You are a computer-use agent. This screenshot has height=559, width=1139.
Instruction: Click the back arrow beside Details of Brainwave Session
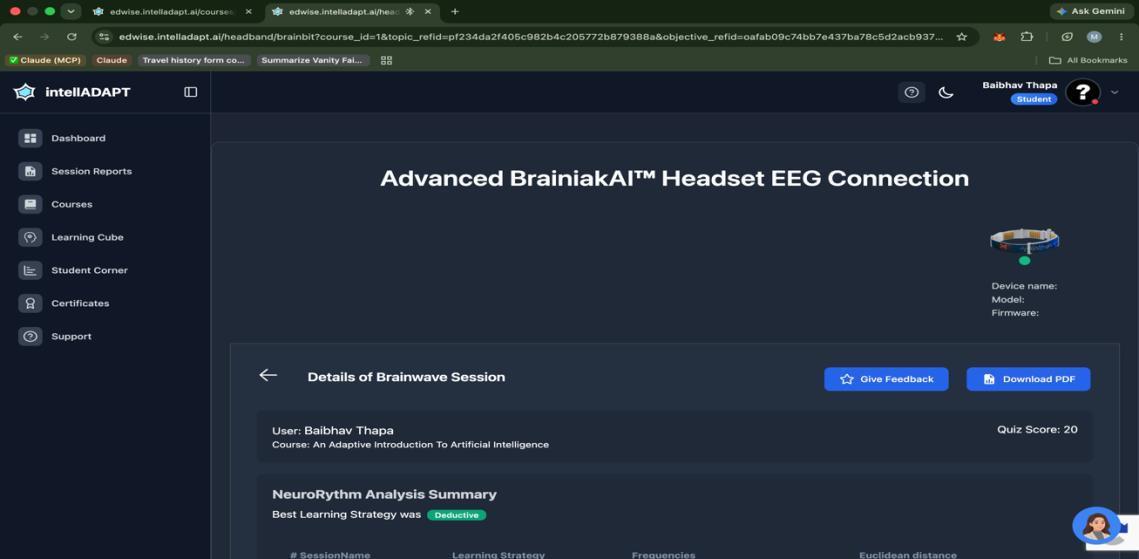coord(268,375)
